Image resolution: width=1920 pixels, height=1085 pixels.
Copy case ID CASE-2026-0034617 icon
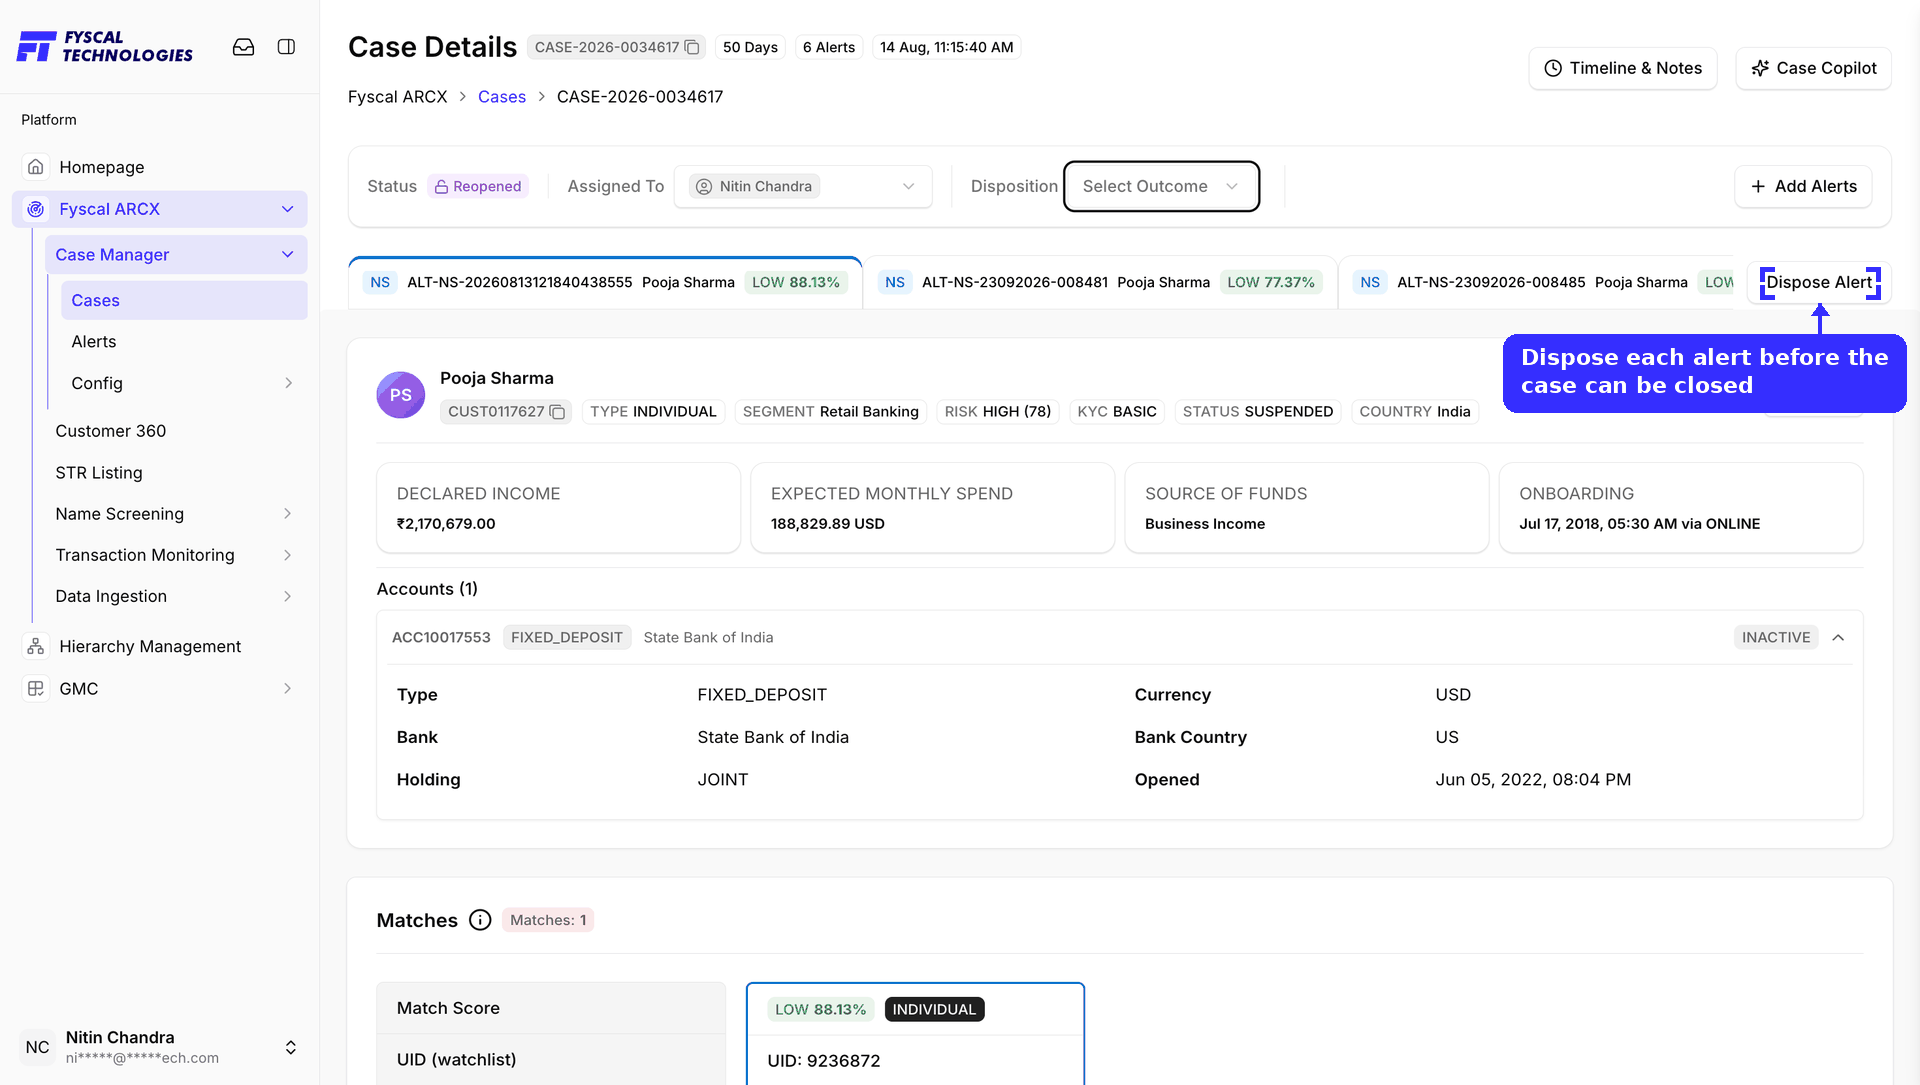click(692, 47)
